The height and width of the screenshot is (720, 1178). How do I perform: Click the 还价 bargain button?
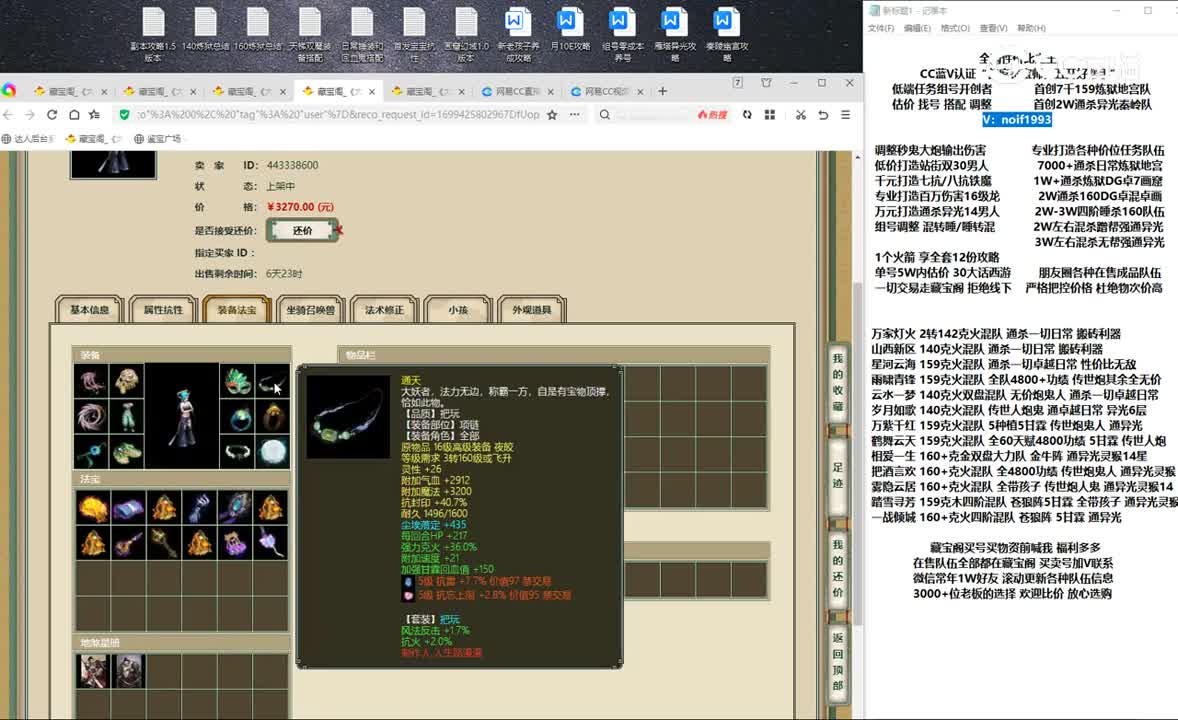click(302, 231)
